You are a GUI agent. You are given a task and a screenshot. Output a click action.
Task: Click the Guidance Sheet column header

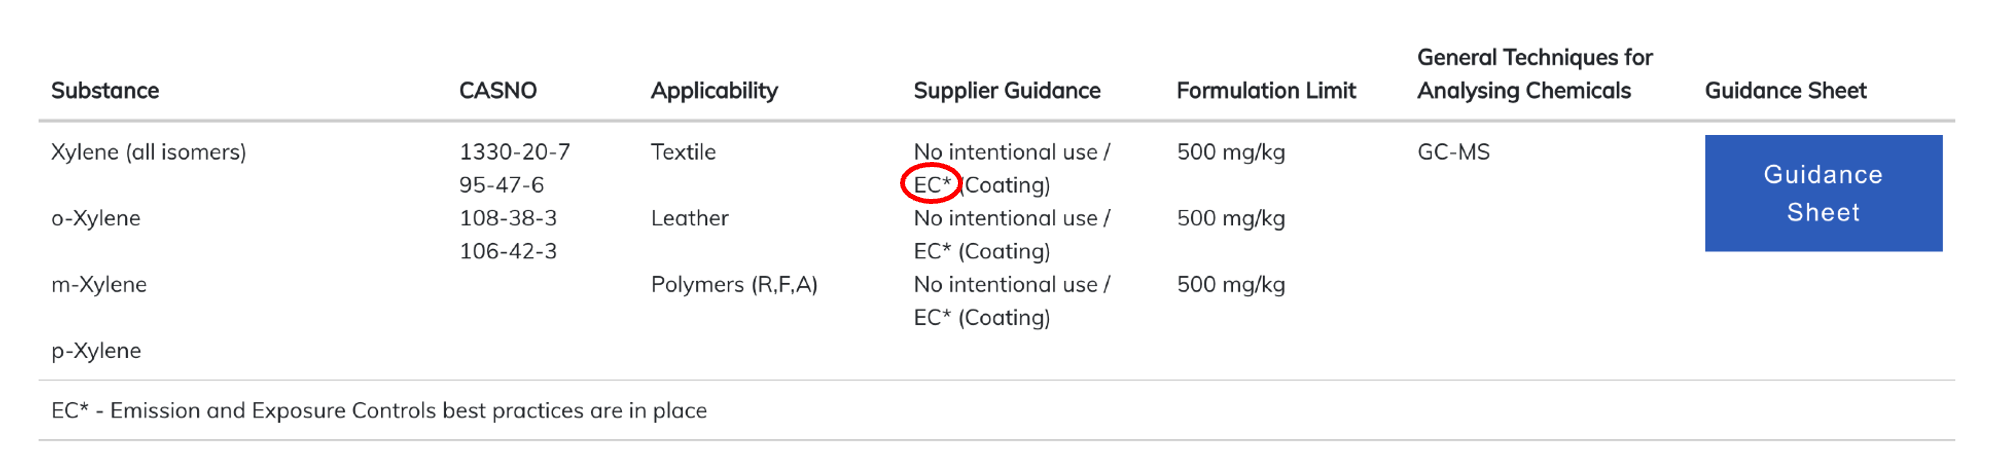(1785, 91)
